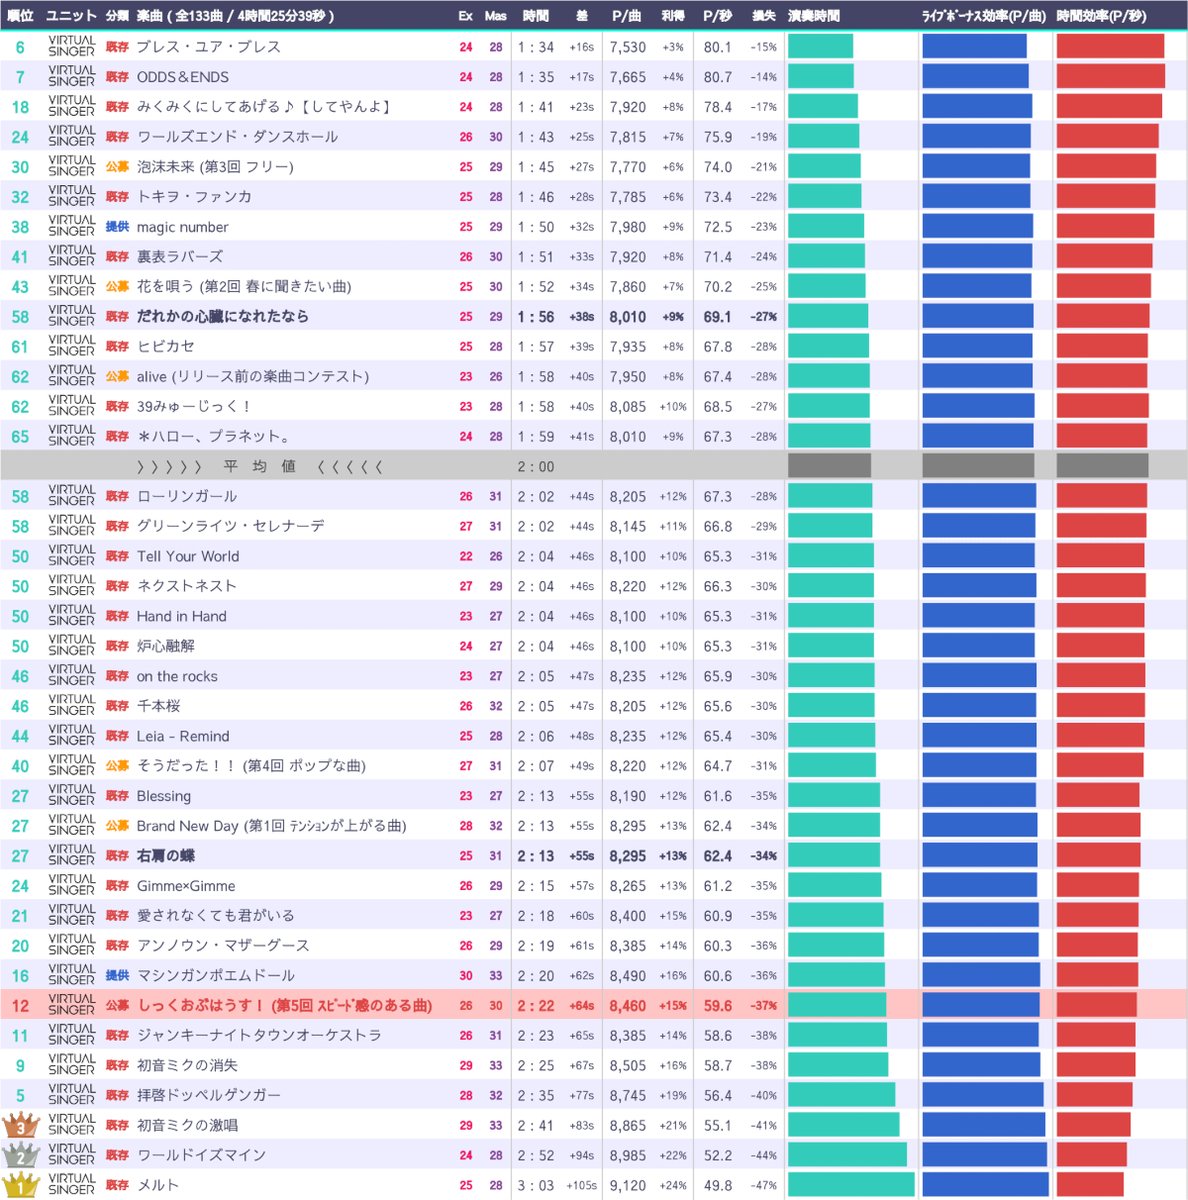Image resolution: width=1188 pixels, height=1200 pixels.
Task: Click the VIRTUAL SINGER logo in magic number row
Action: [x=72, y=226]
